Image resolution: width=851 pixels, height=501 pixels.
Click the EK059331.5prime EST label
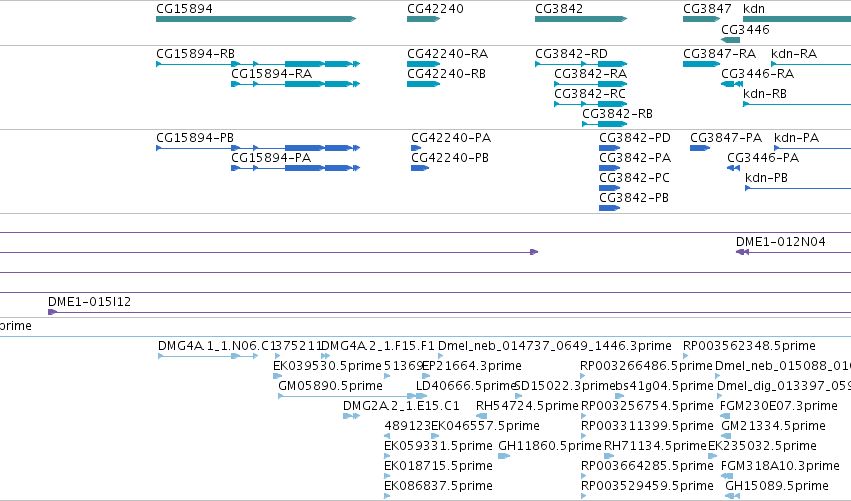click(x=439, y=446)
